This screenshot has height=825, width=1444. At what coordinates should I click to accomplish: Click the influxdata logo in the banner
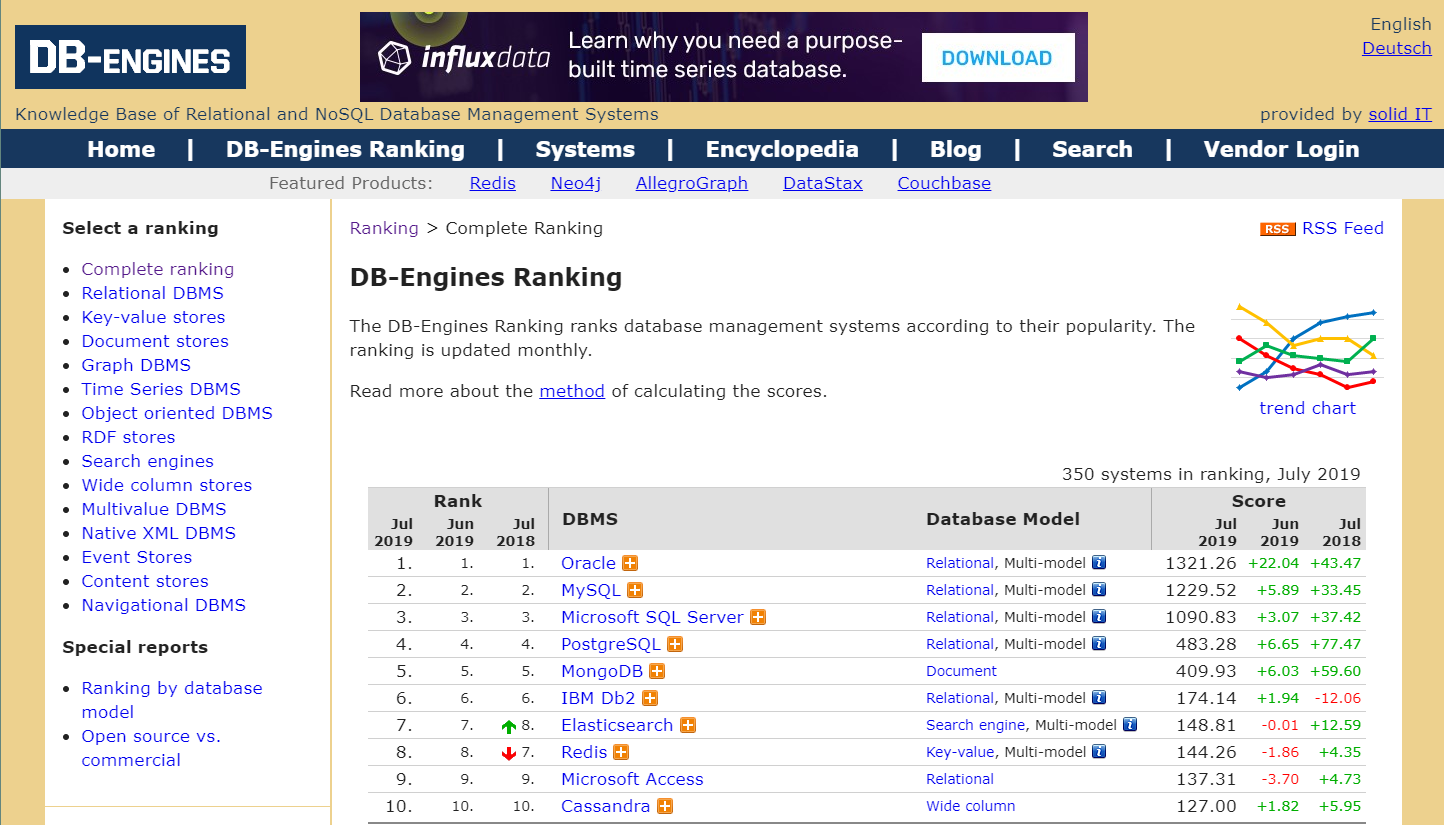(464, 57)
